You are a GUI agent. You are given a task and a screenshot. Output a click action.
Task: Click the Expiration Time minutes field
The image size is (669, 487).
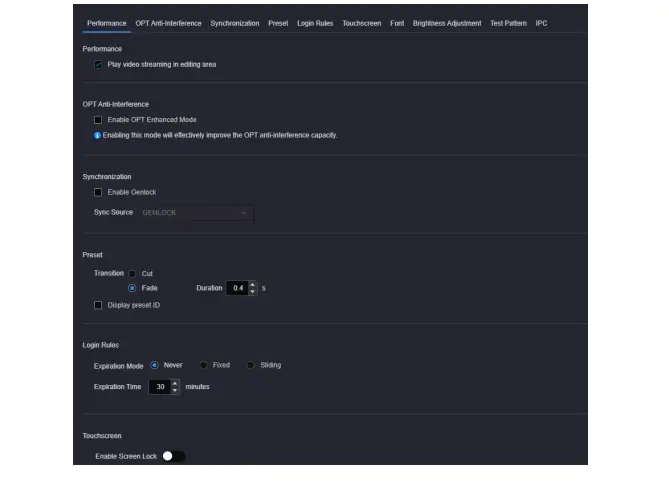pyautogui.click(x=160, y=387)
